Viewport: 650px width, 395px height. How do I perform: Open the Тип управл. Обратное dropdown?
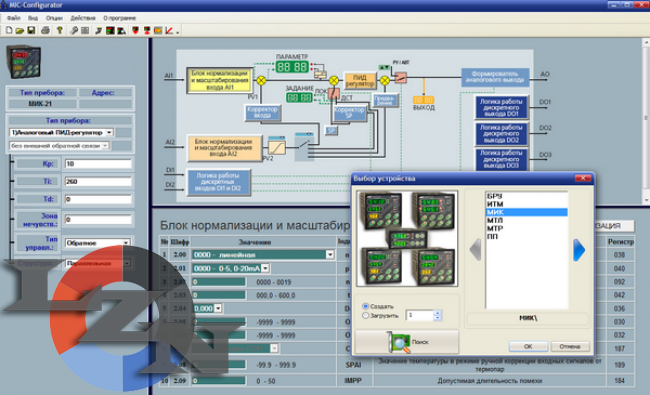click(126, 243)
